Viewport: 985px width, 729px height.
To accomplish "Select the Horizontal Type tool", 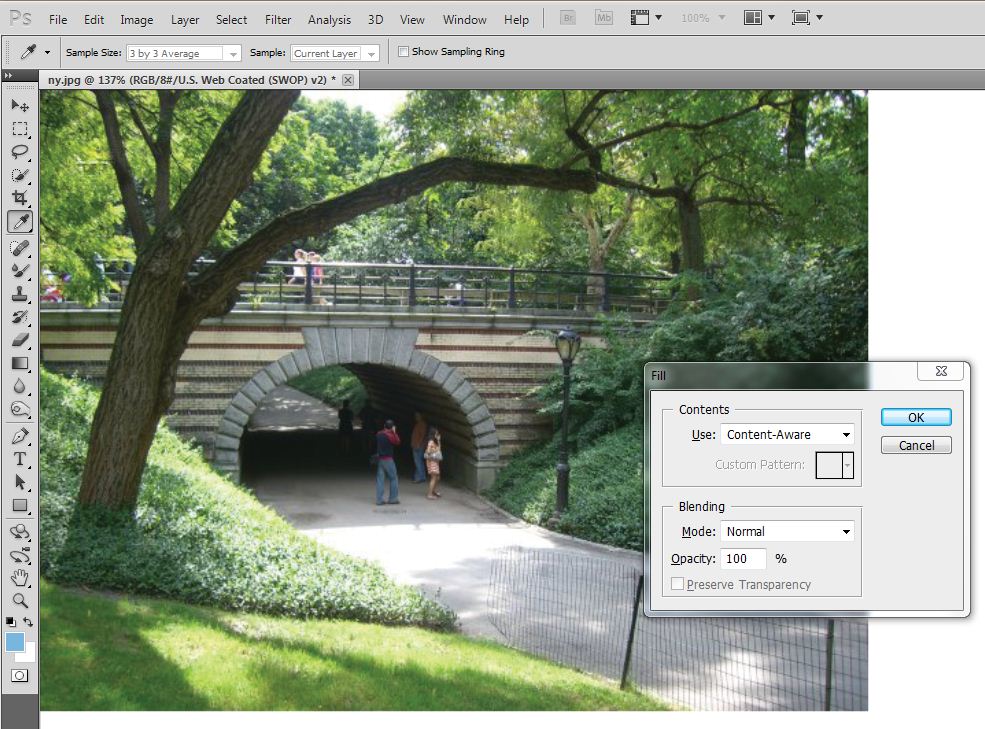I will 20,459.
